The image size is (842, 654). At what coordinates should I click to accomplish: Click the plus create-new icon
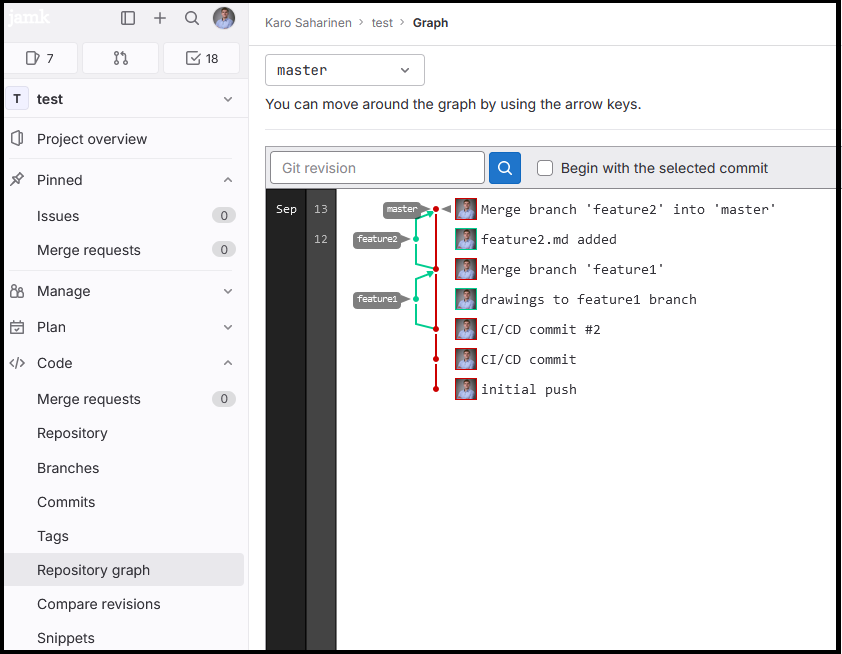[160, 18]
